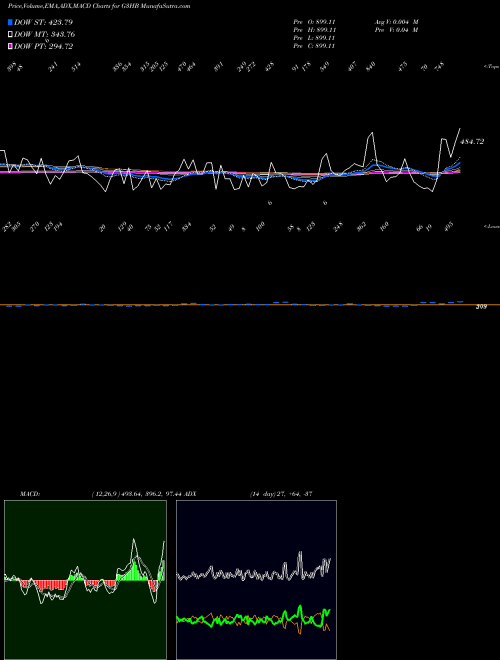
Task: Click the 'Pre C: 899.11' value
Action: pyautogui.click(x=314, y=46)
